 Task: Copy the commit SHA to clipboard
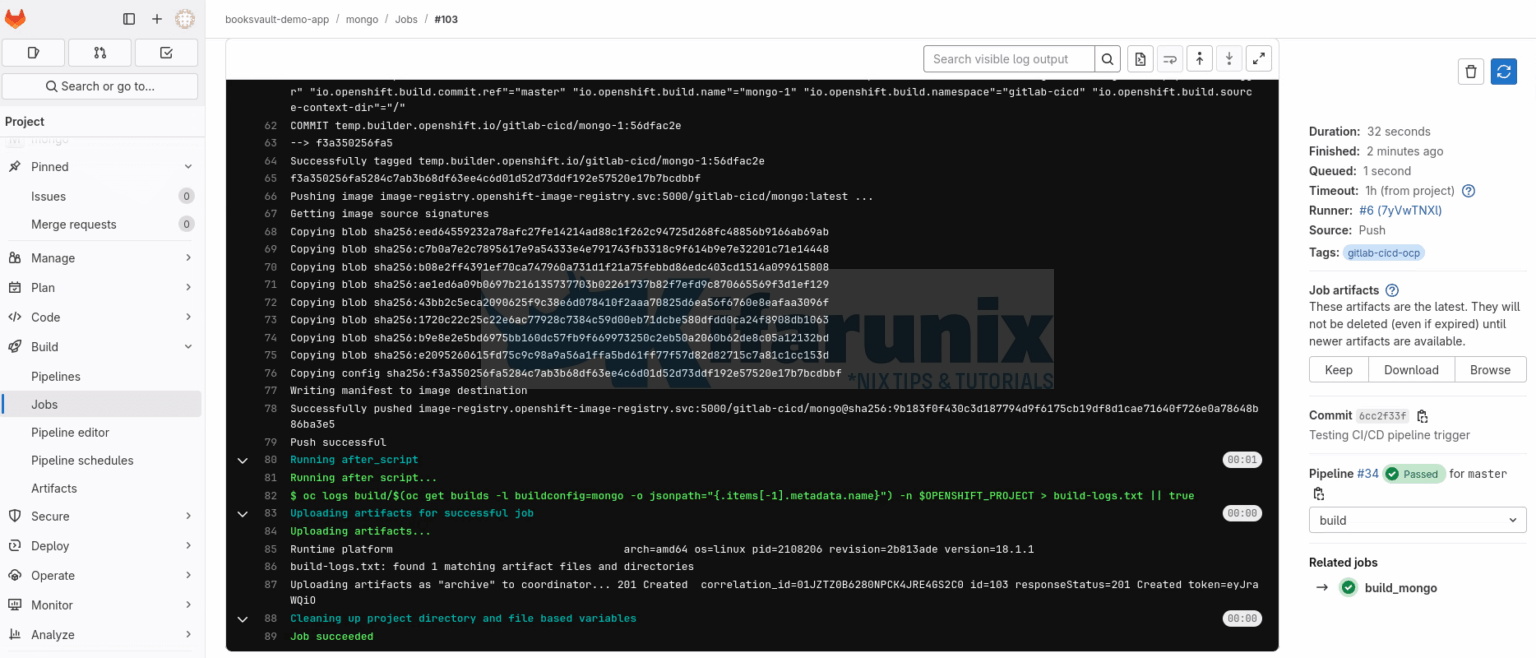[x=1423, y=416]
